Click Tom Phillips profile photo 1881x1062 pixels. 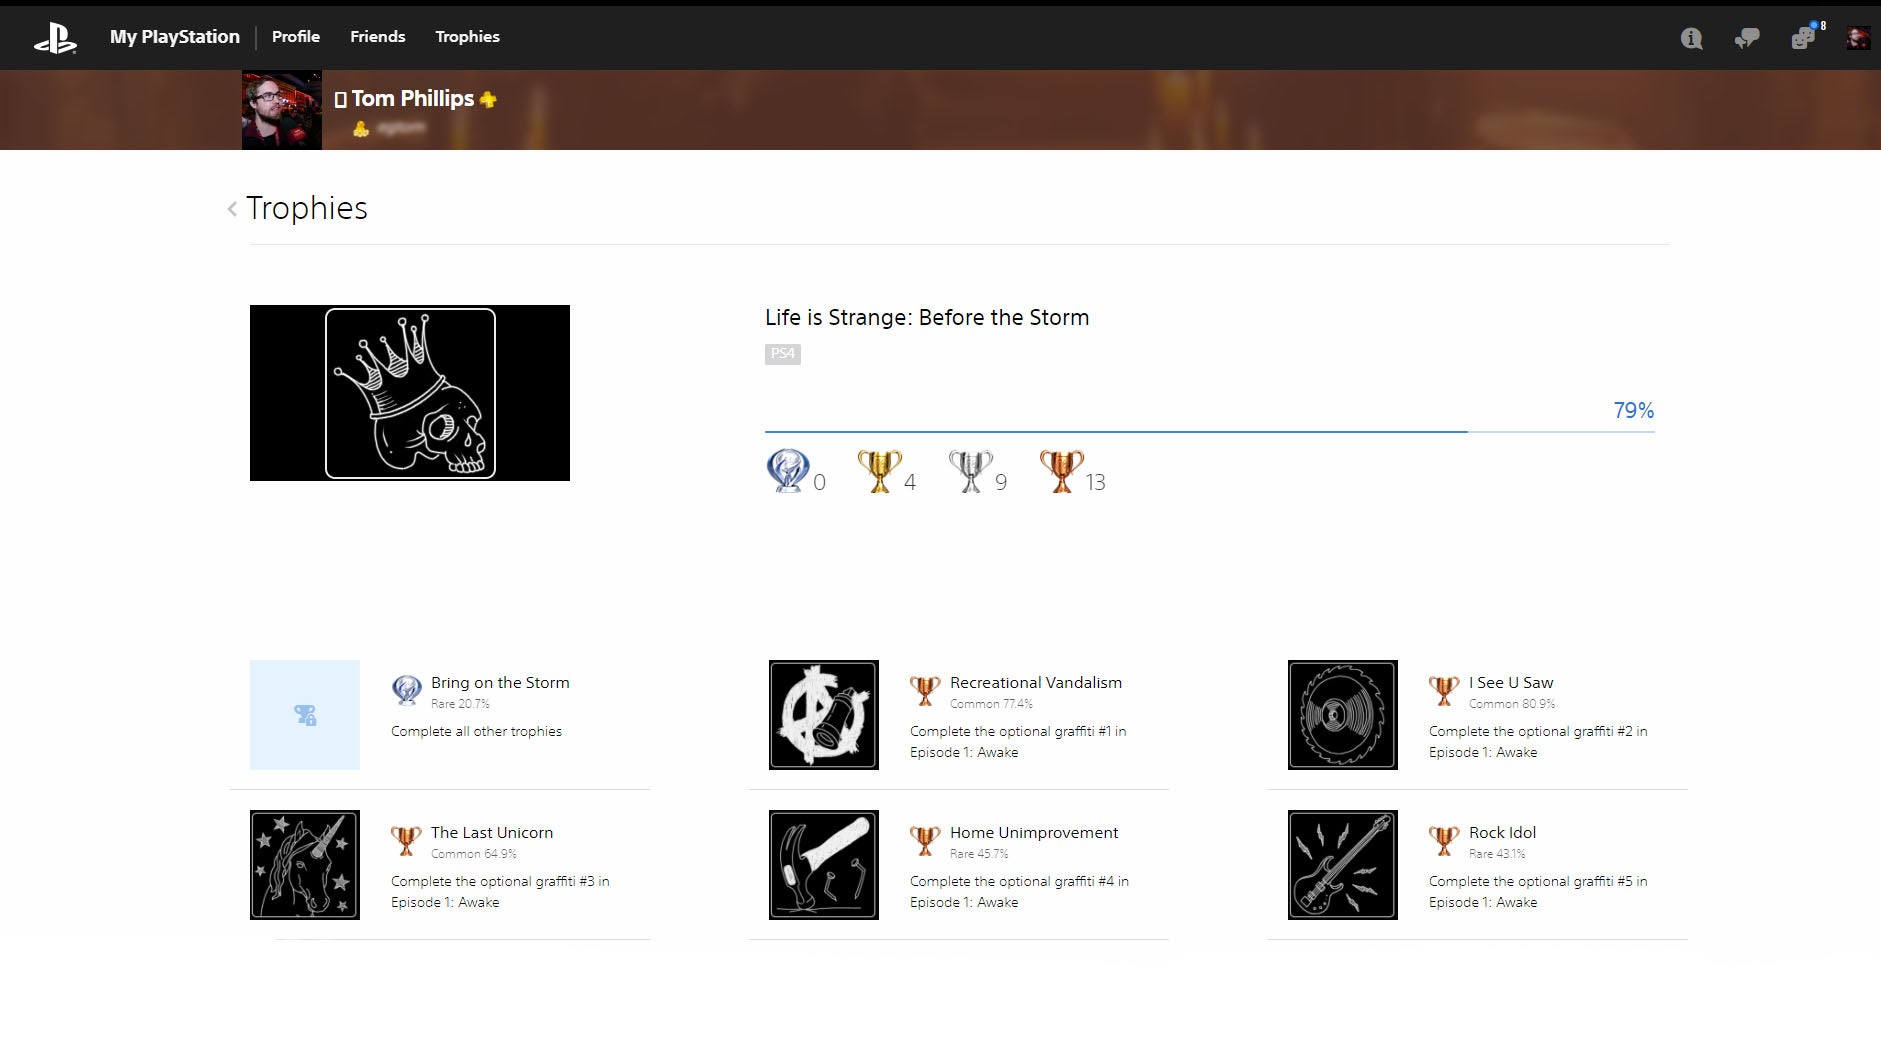pos(282,110)
